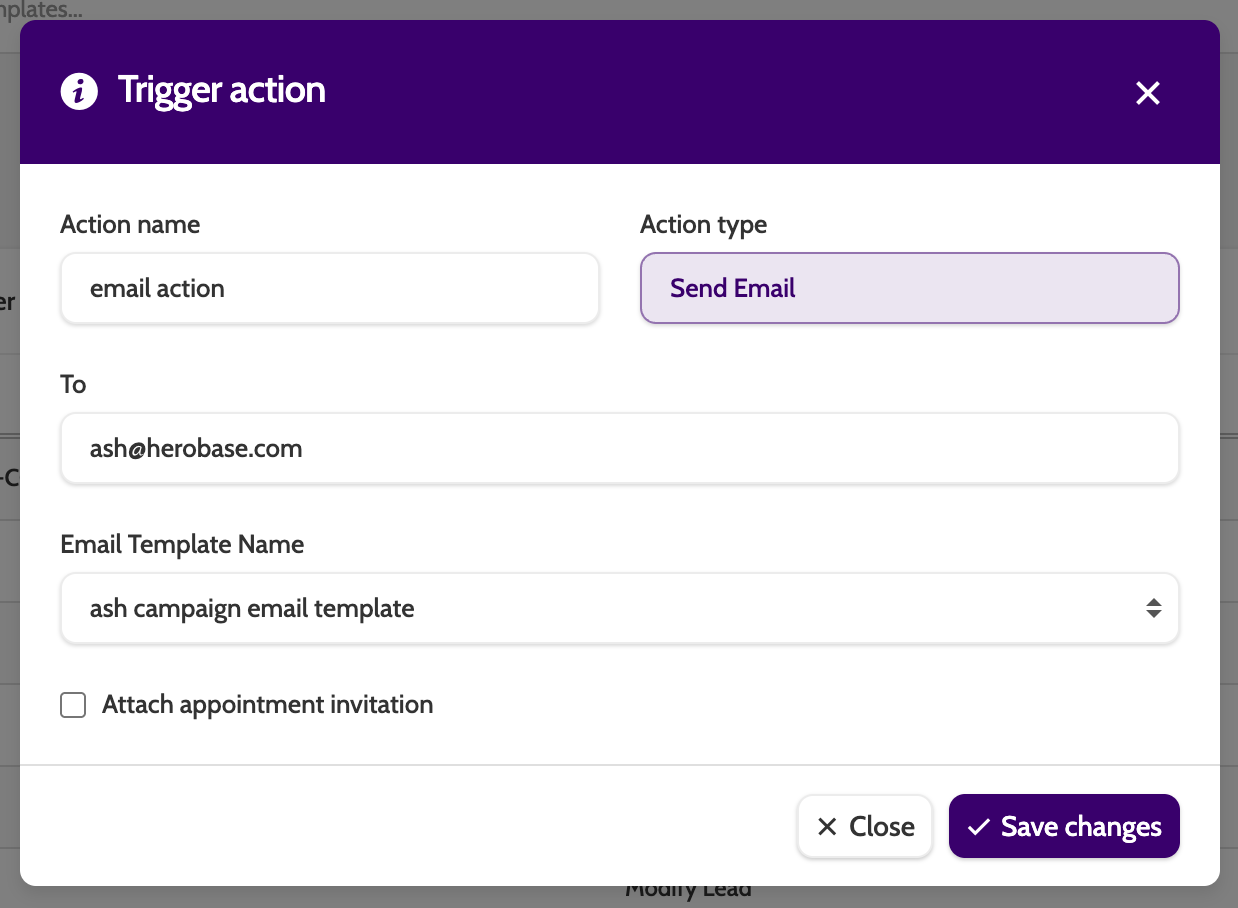Click the 'Attach appointment invitation' label text
The height and width of the screenshot is (908, 1238).
[x=267, y=705]
